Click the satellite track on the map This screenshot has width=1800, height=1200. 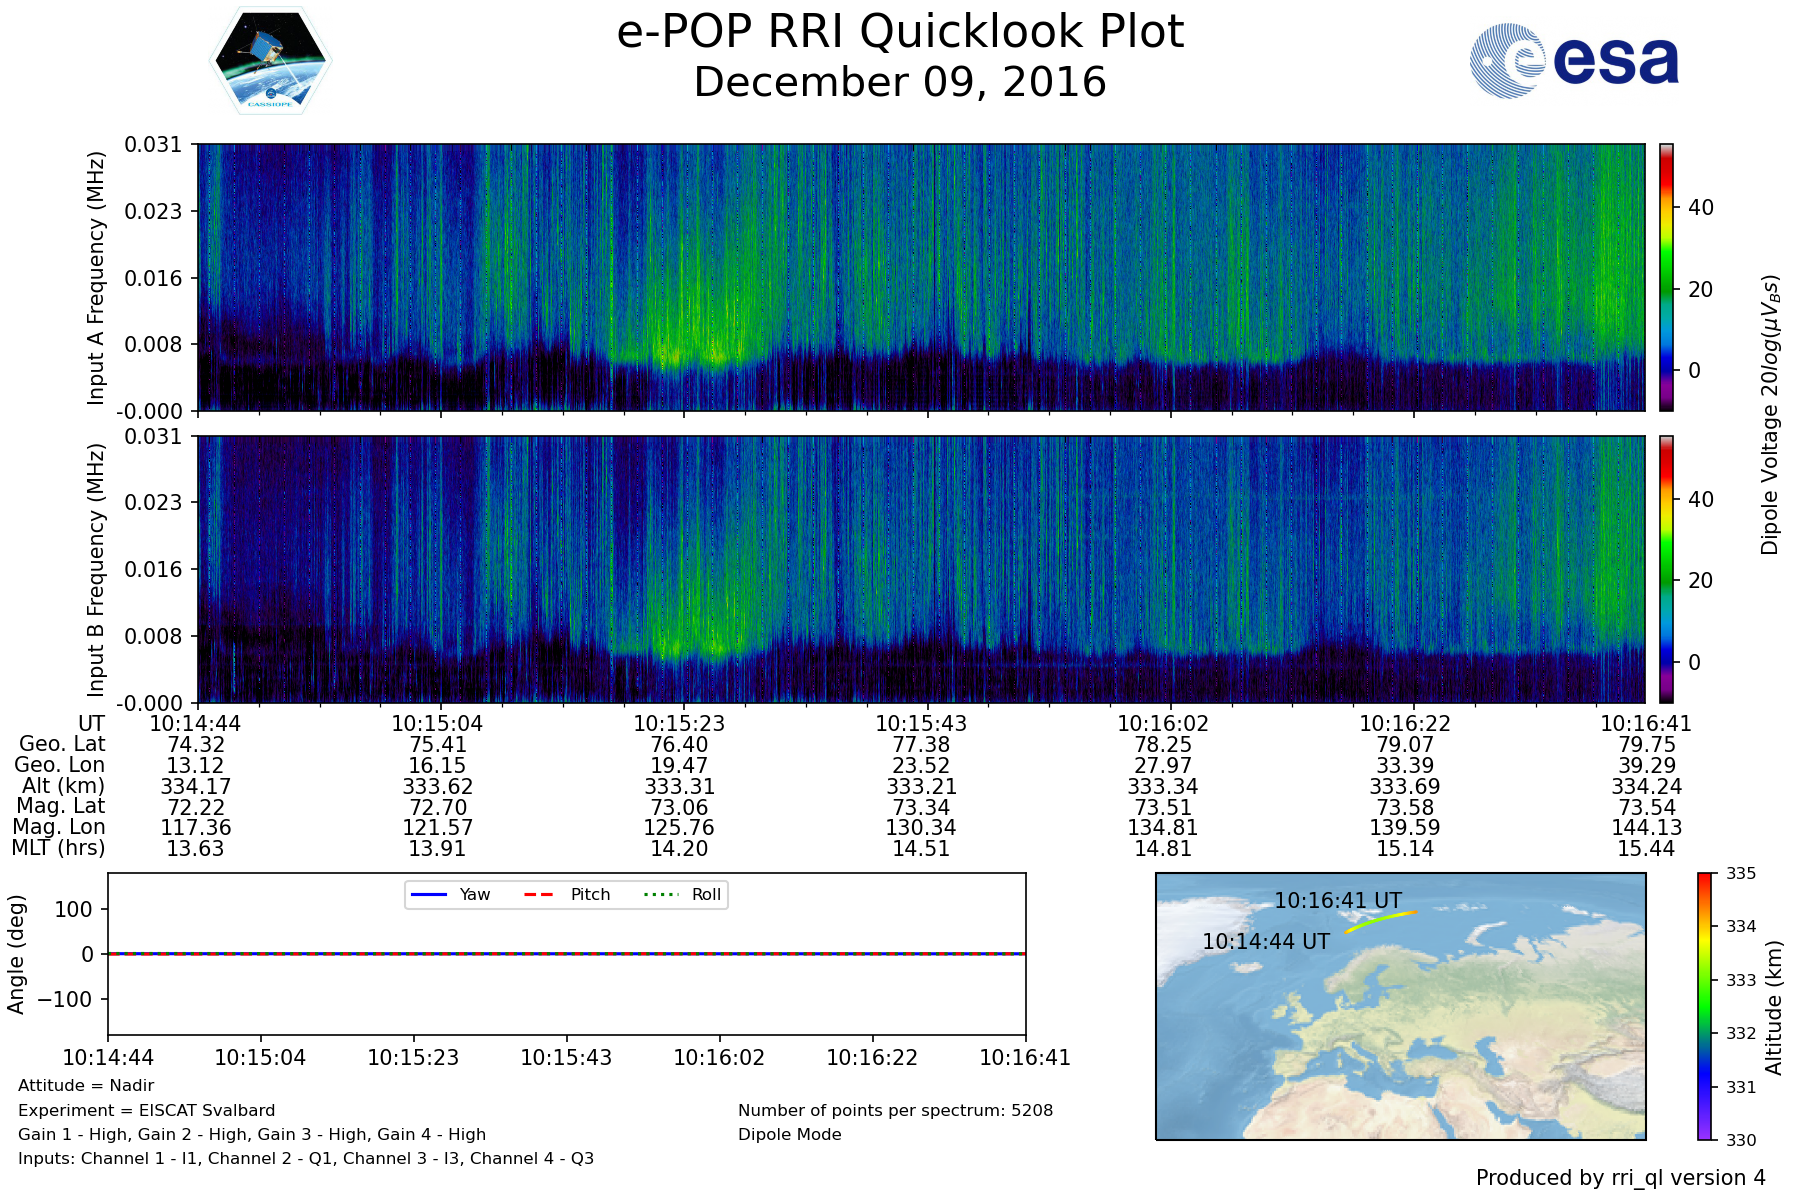point(1380,922)
